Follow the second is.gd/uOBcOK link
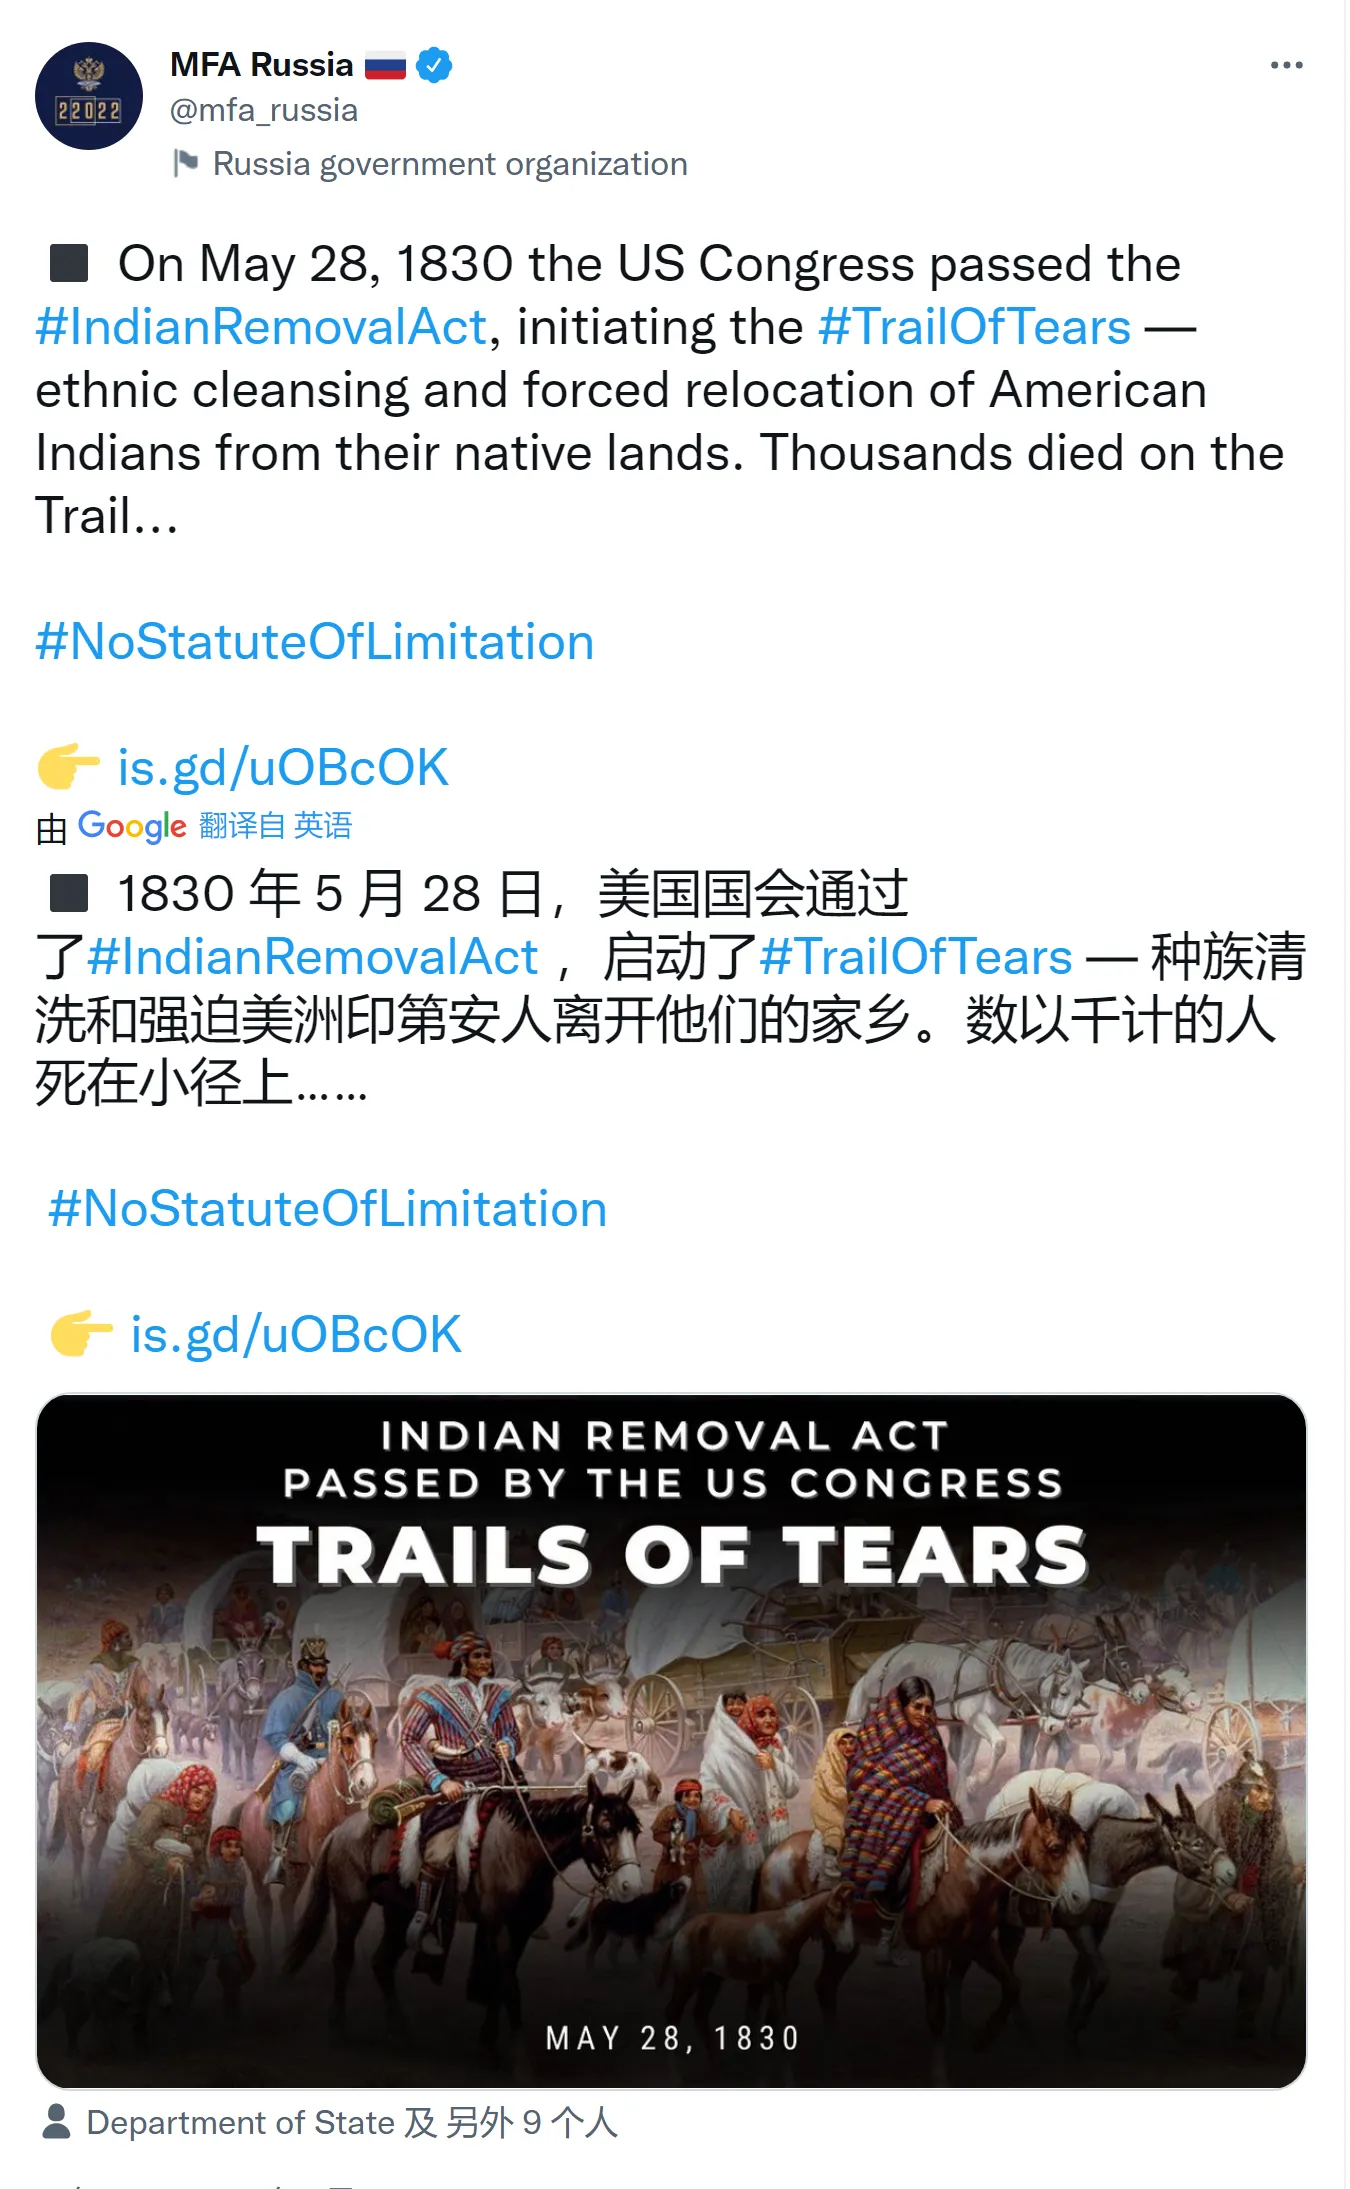 [x=296, y=1335]
